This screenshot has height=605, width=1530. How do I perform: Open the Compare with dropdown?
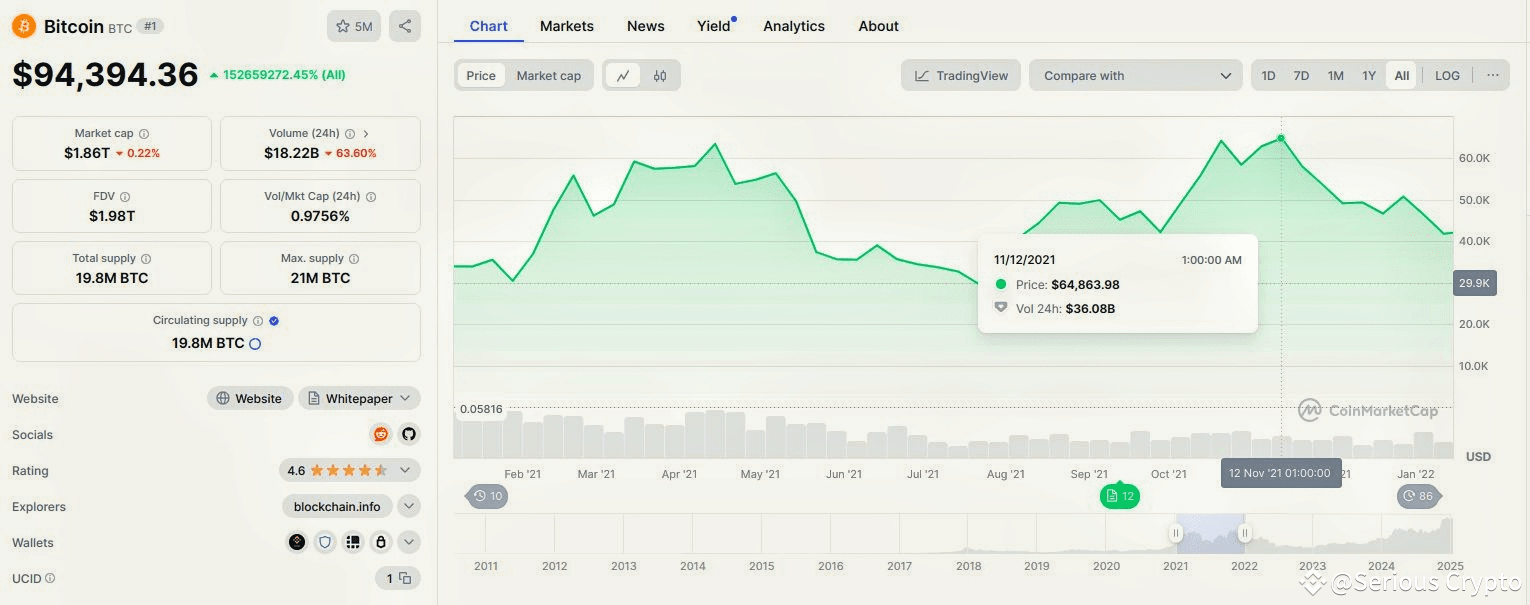[x=1136, y=76]
